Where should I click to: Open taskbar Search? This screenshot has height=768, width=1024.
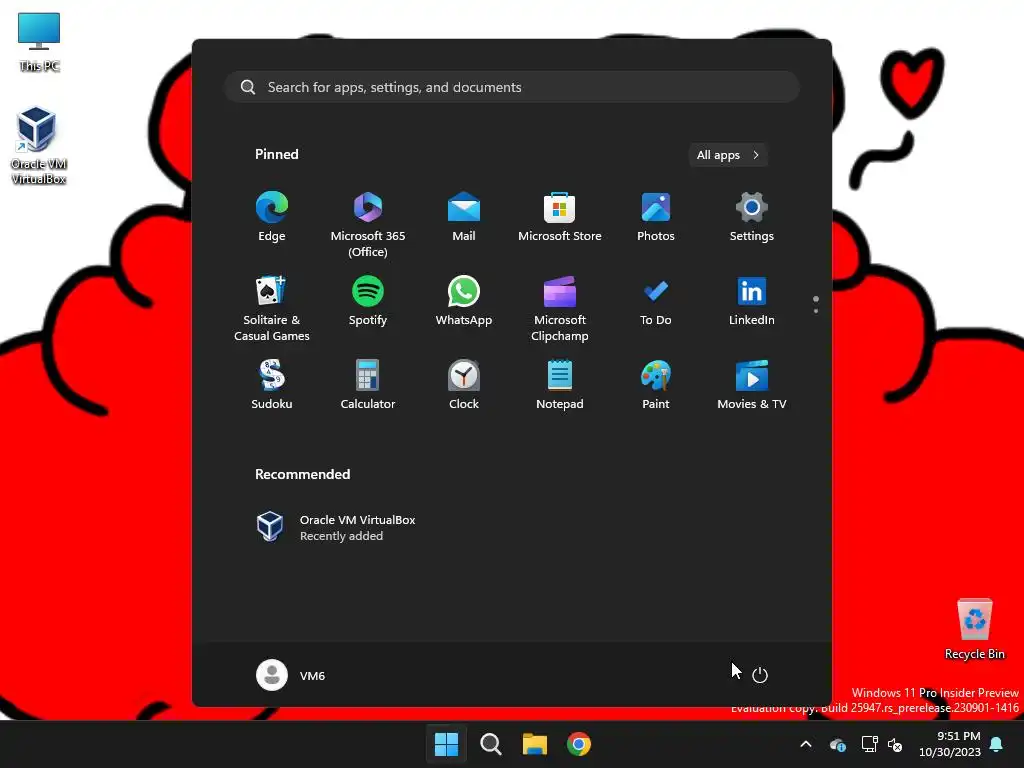490,744
